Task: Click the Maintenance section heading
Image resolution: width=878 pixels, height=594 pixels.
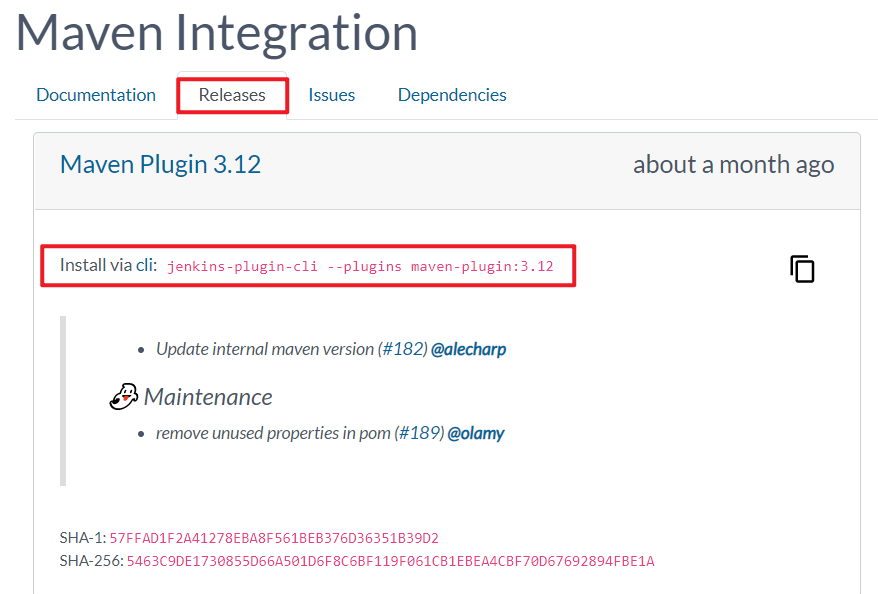Action: [x=208, y=397]
